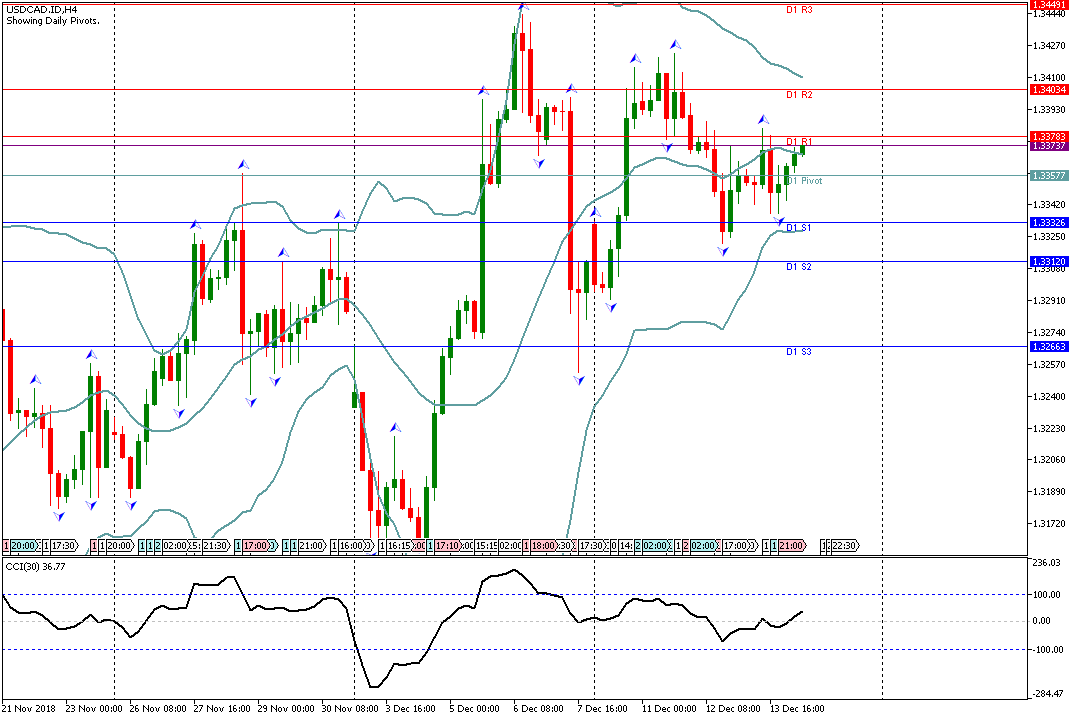Click the 21 Nov 2018 date label
Viewport: 1080px width, 720px height.
pos(29,708)
